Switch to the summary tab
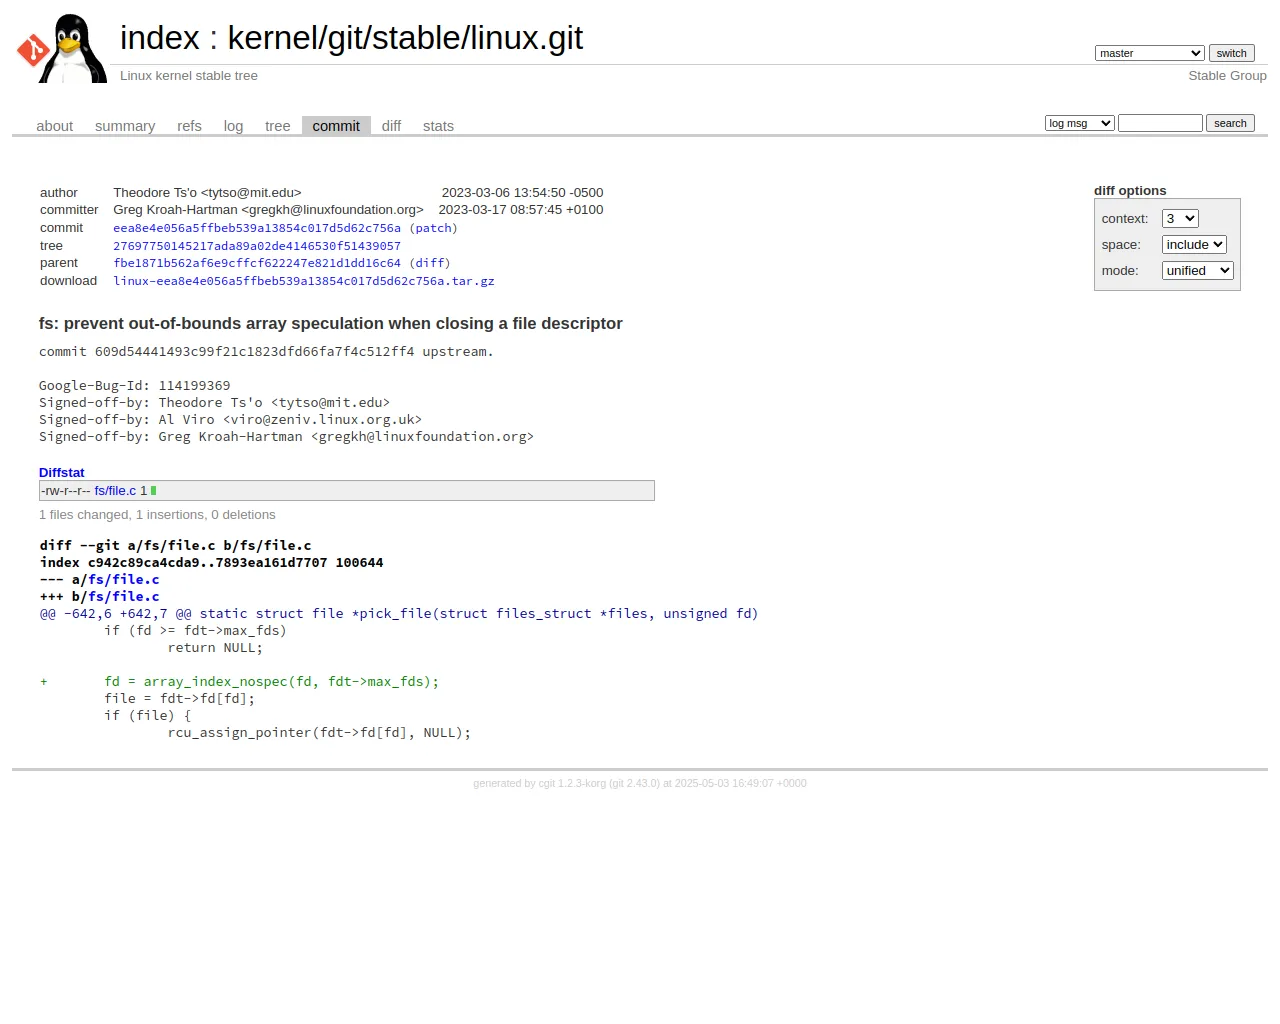 (125, 126)
